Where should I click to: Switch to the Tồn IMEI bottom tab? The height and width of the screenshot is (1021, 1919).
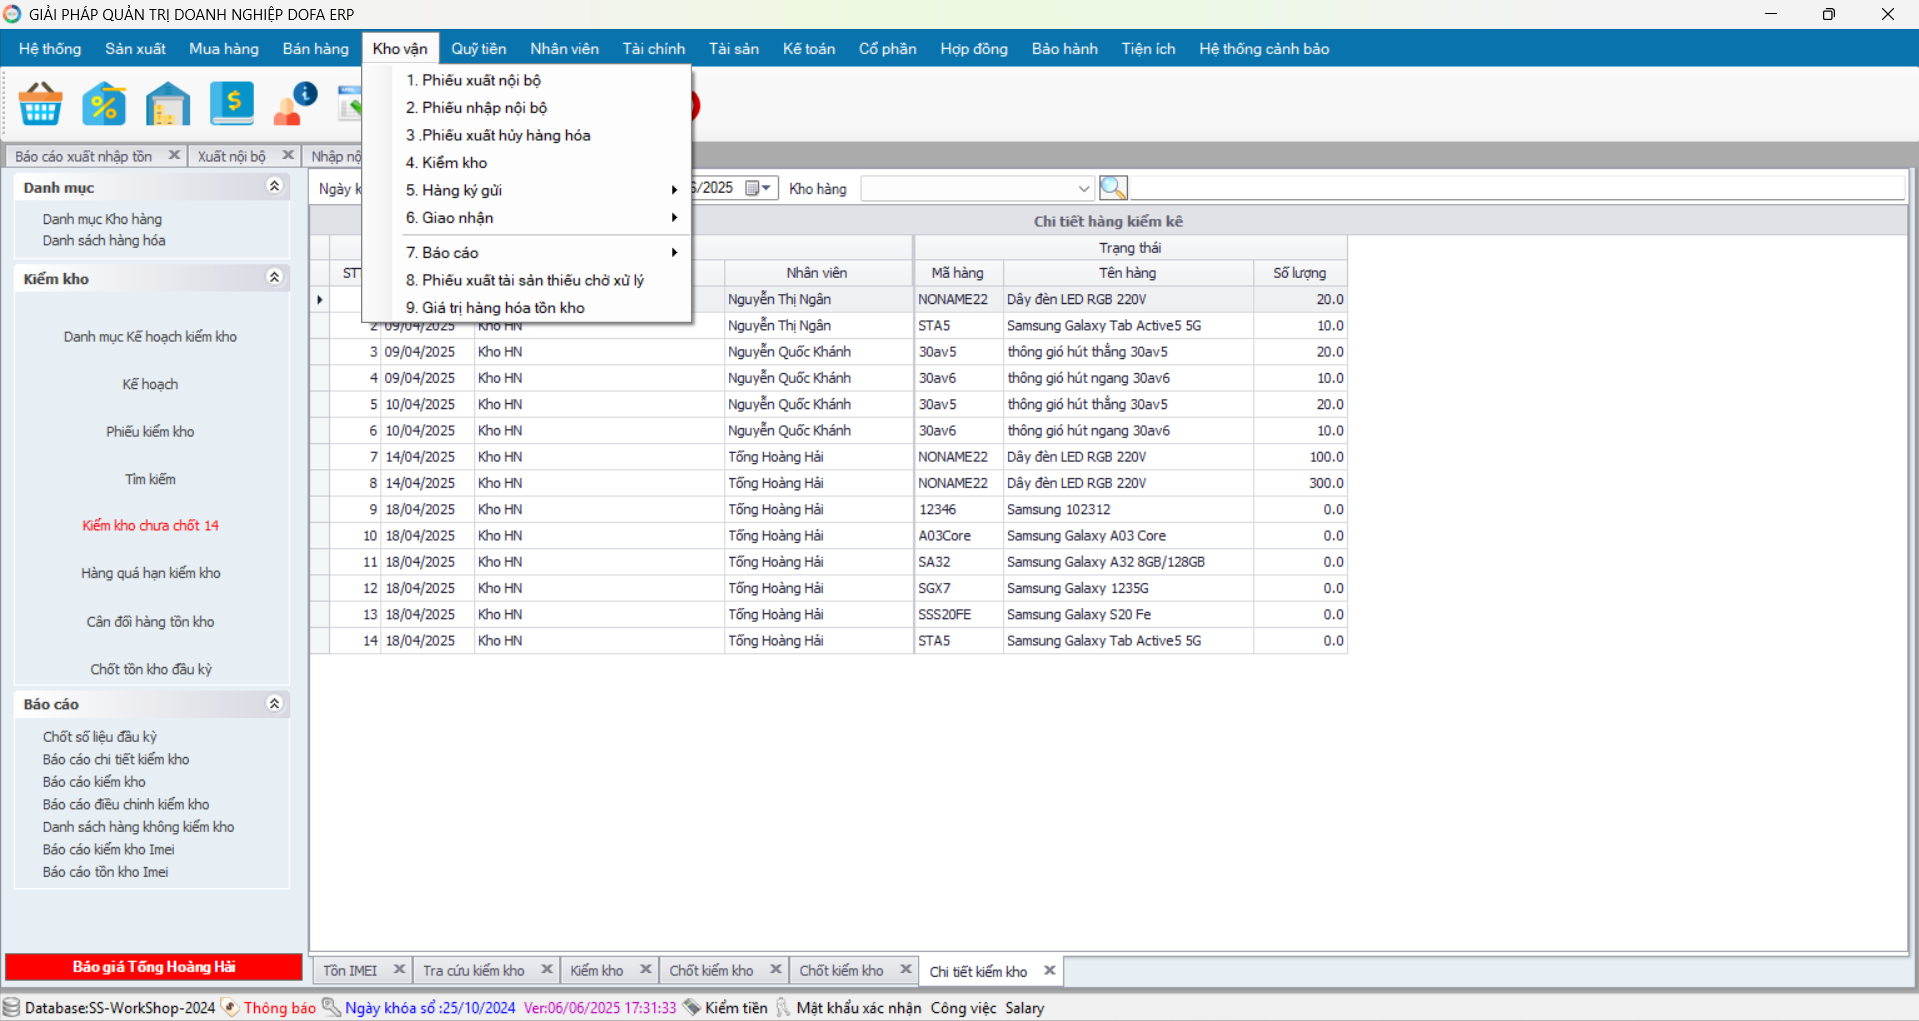(x=350, y=970)
